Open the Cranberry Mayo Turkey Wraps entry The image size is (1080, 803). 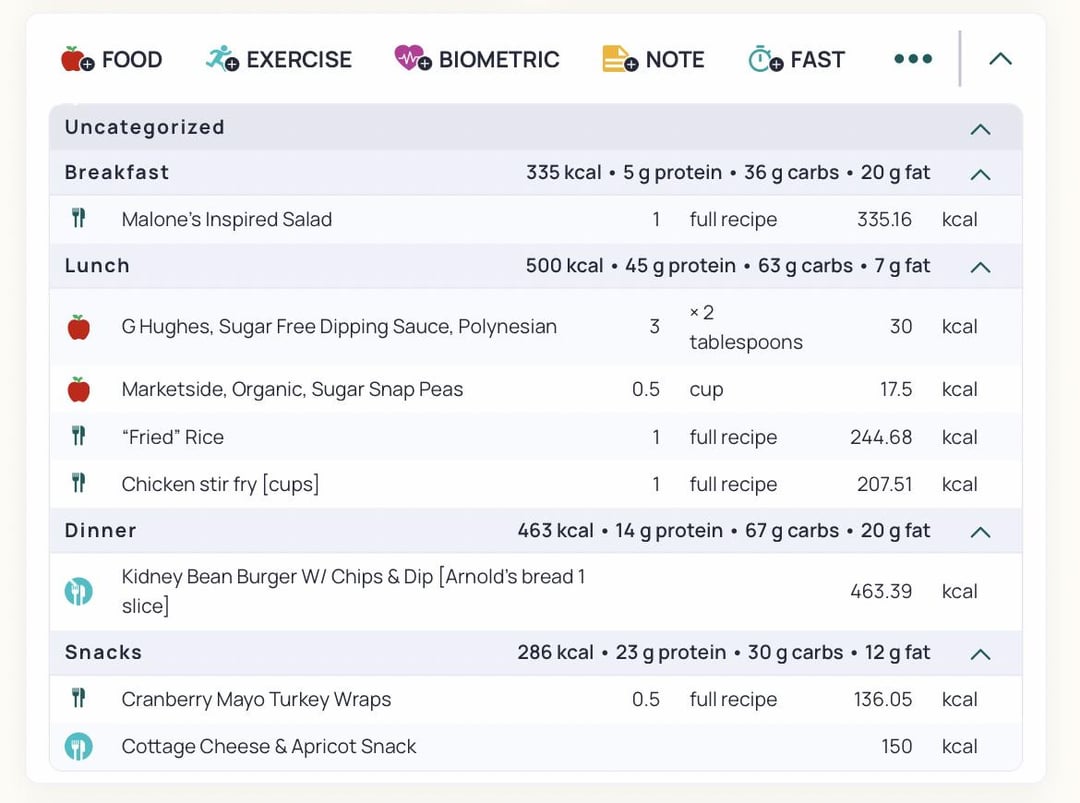[x=536, y=699]
